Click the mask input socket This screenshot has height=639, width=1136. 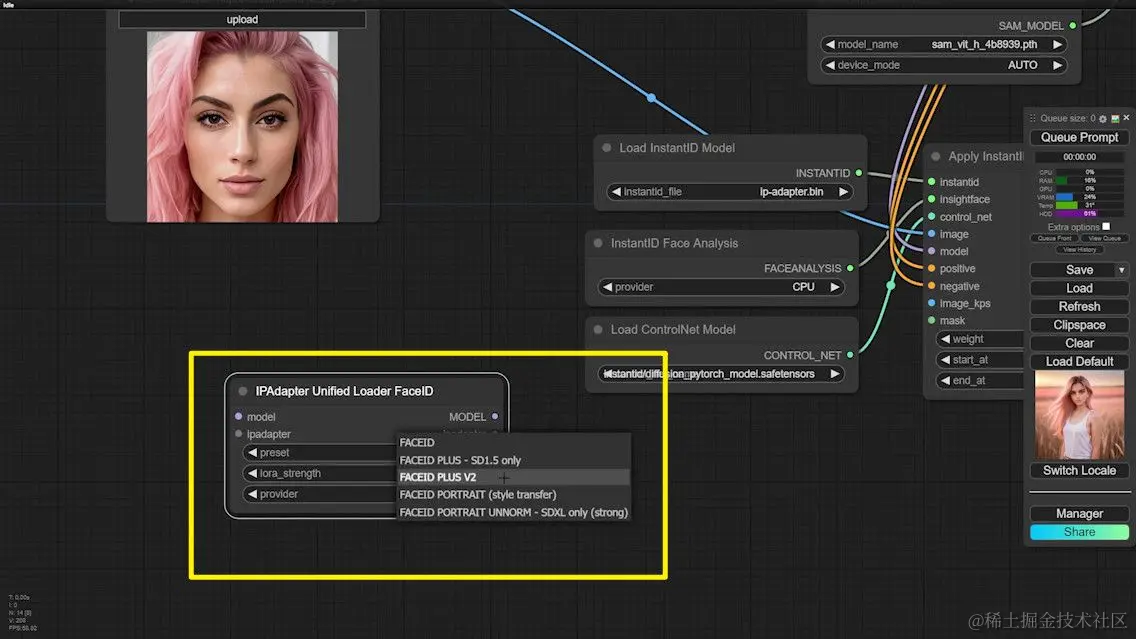click(x=932, y=320)
